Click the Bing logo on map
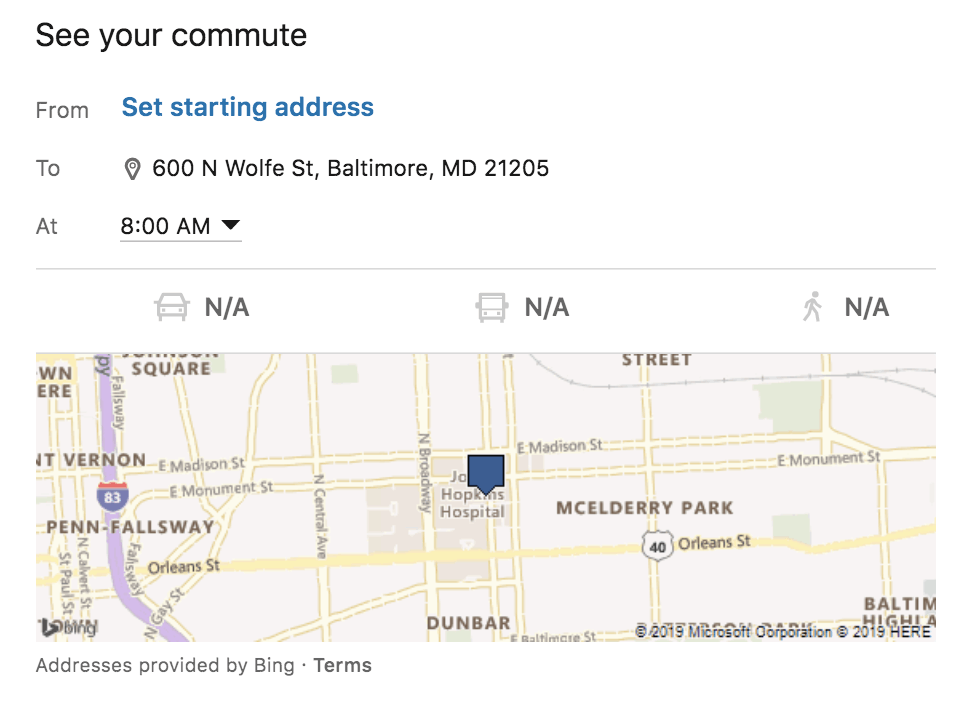The height and width of the screenshot is (706, 976). pos(69,627)
